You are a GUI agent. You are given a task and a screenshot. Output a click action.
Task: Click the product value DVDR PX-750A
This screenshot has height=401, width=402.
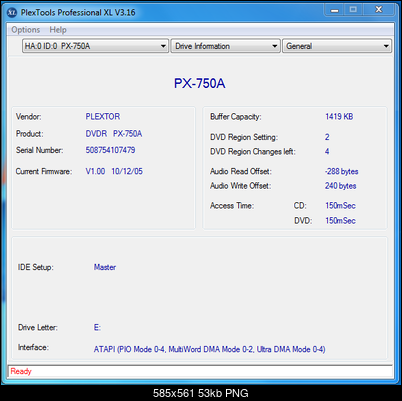click(x=114, y=134)
